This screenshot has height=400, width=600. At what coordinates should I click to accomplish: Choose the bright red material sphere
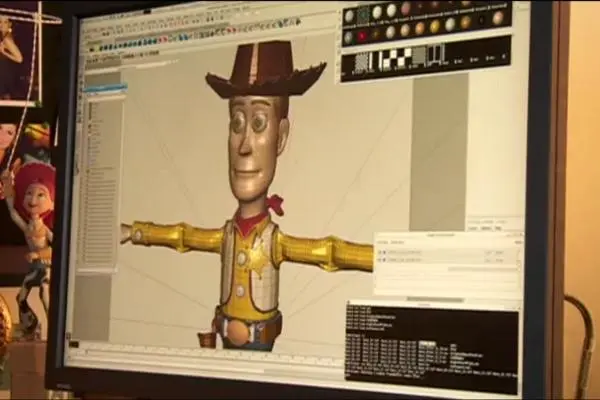tap(361, 36)
